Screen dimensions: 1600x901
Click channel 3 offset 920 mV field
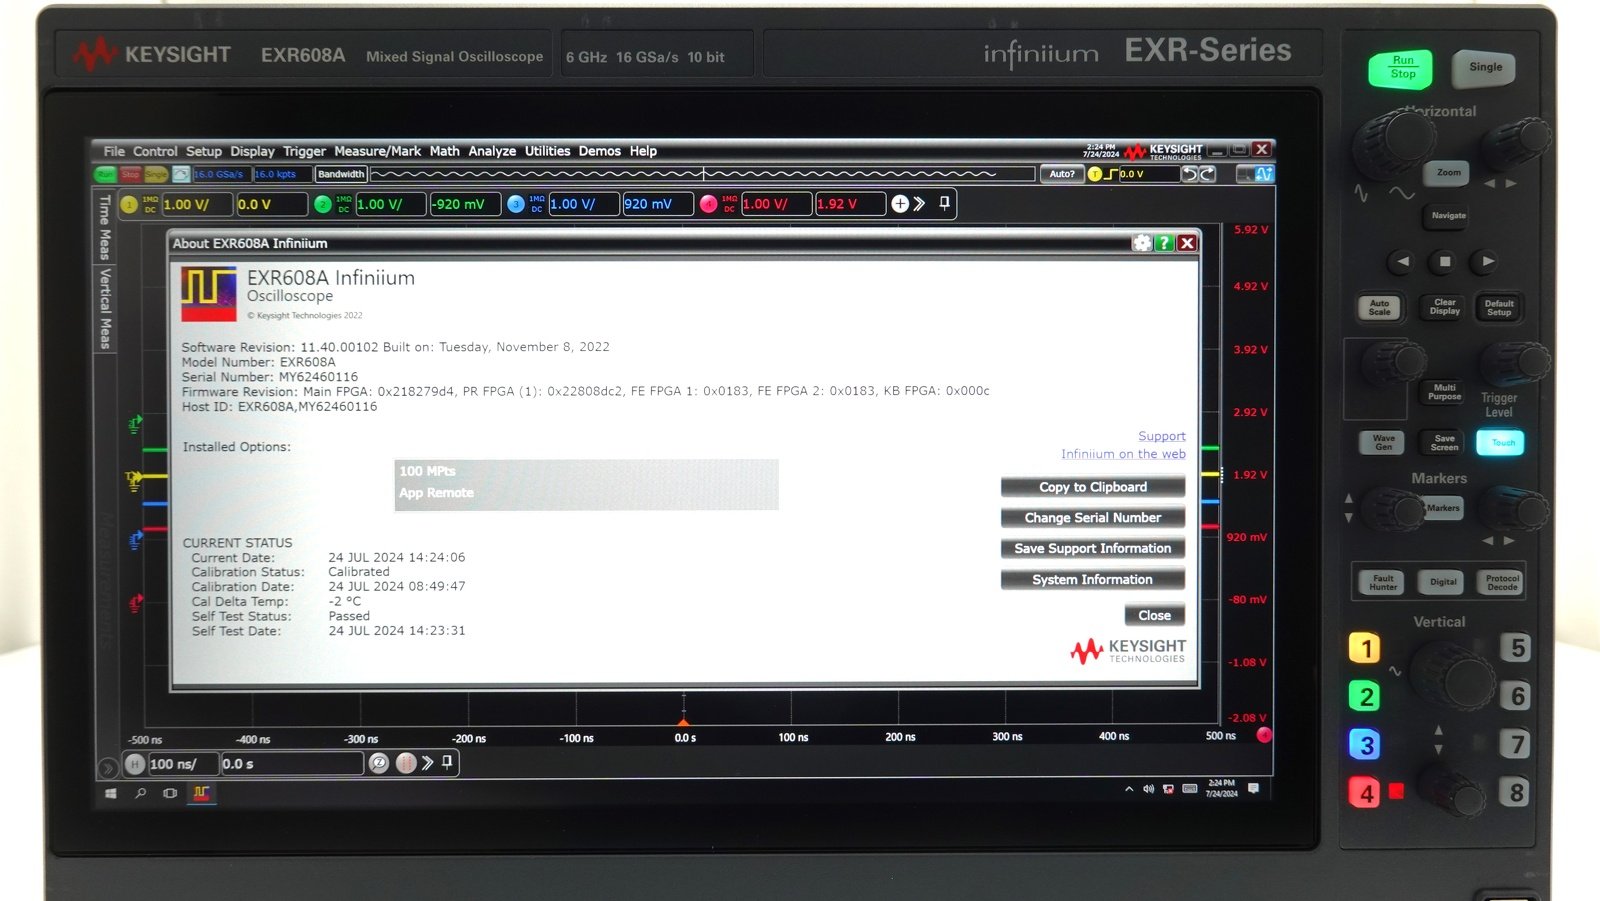[x=660, y=204]
